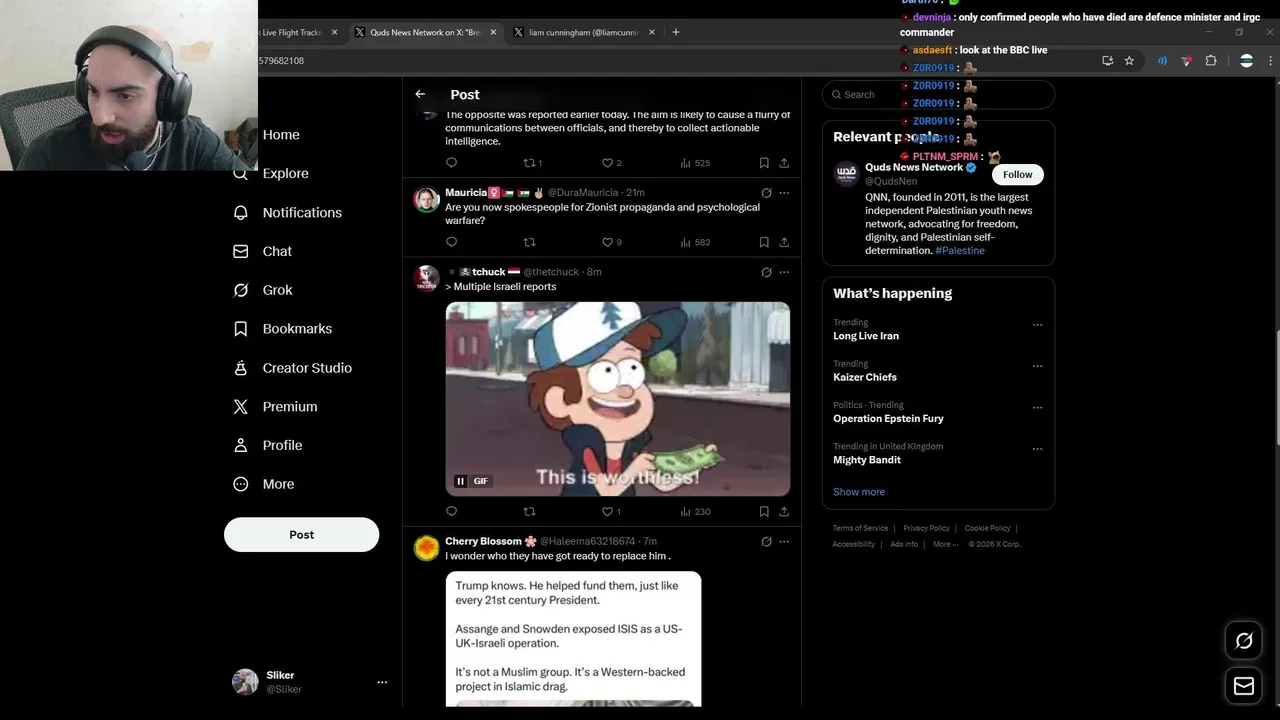Open Cherry Blossom's quoted image
The image size is (1280, 720).
[x=573, y=639]
